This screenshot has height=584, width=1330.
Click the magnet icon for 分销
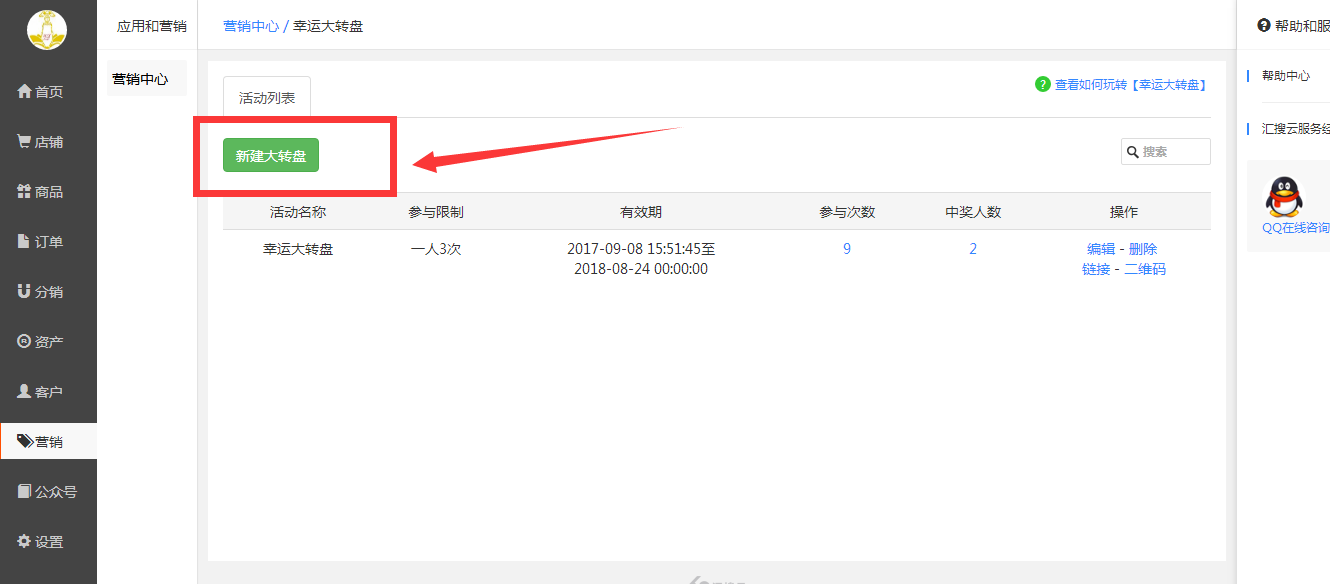pyautogui.click(x=25, y=292)
